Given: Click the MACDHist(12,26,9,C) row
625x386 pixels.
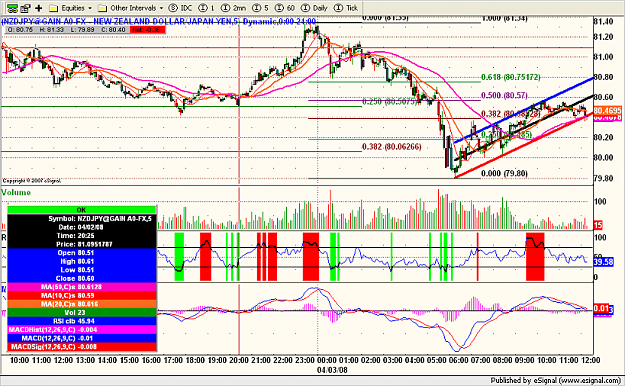Looking at the screenshot, I should coord(82,330).
